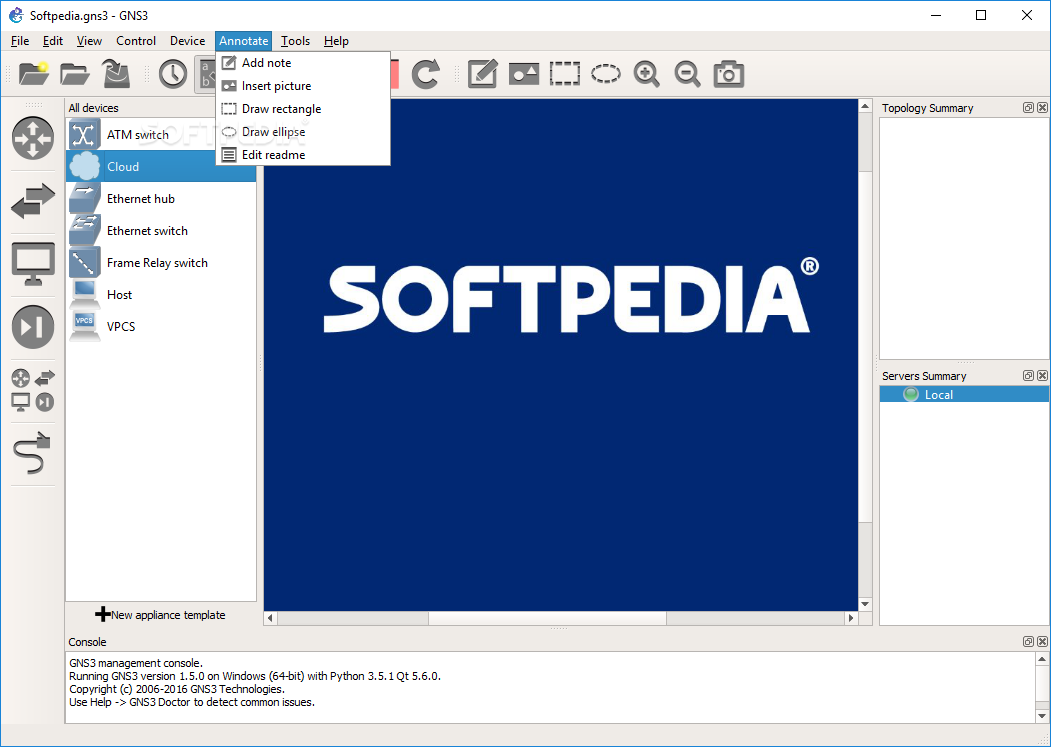The width and height of the screenshot is (1051, 747).
Task: Choose Draw ellipse from Annotate menu
Action: coord(303,132)
